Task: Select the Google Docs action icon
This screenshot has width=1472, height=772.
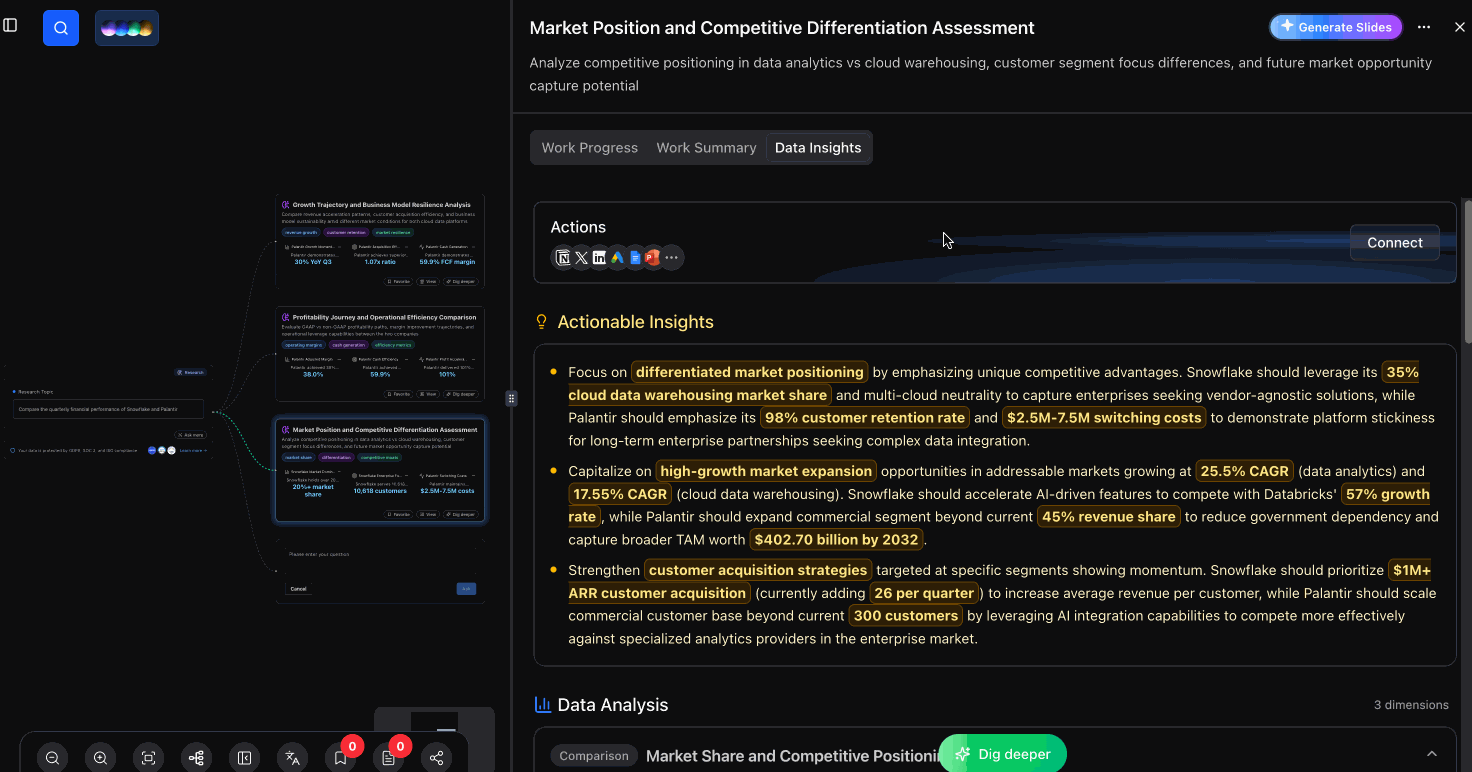Action: click(635, 257)
